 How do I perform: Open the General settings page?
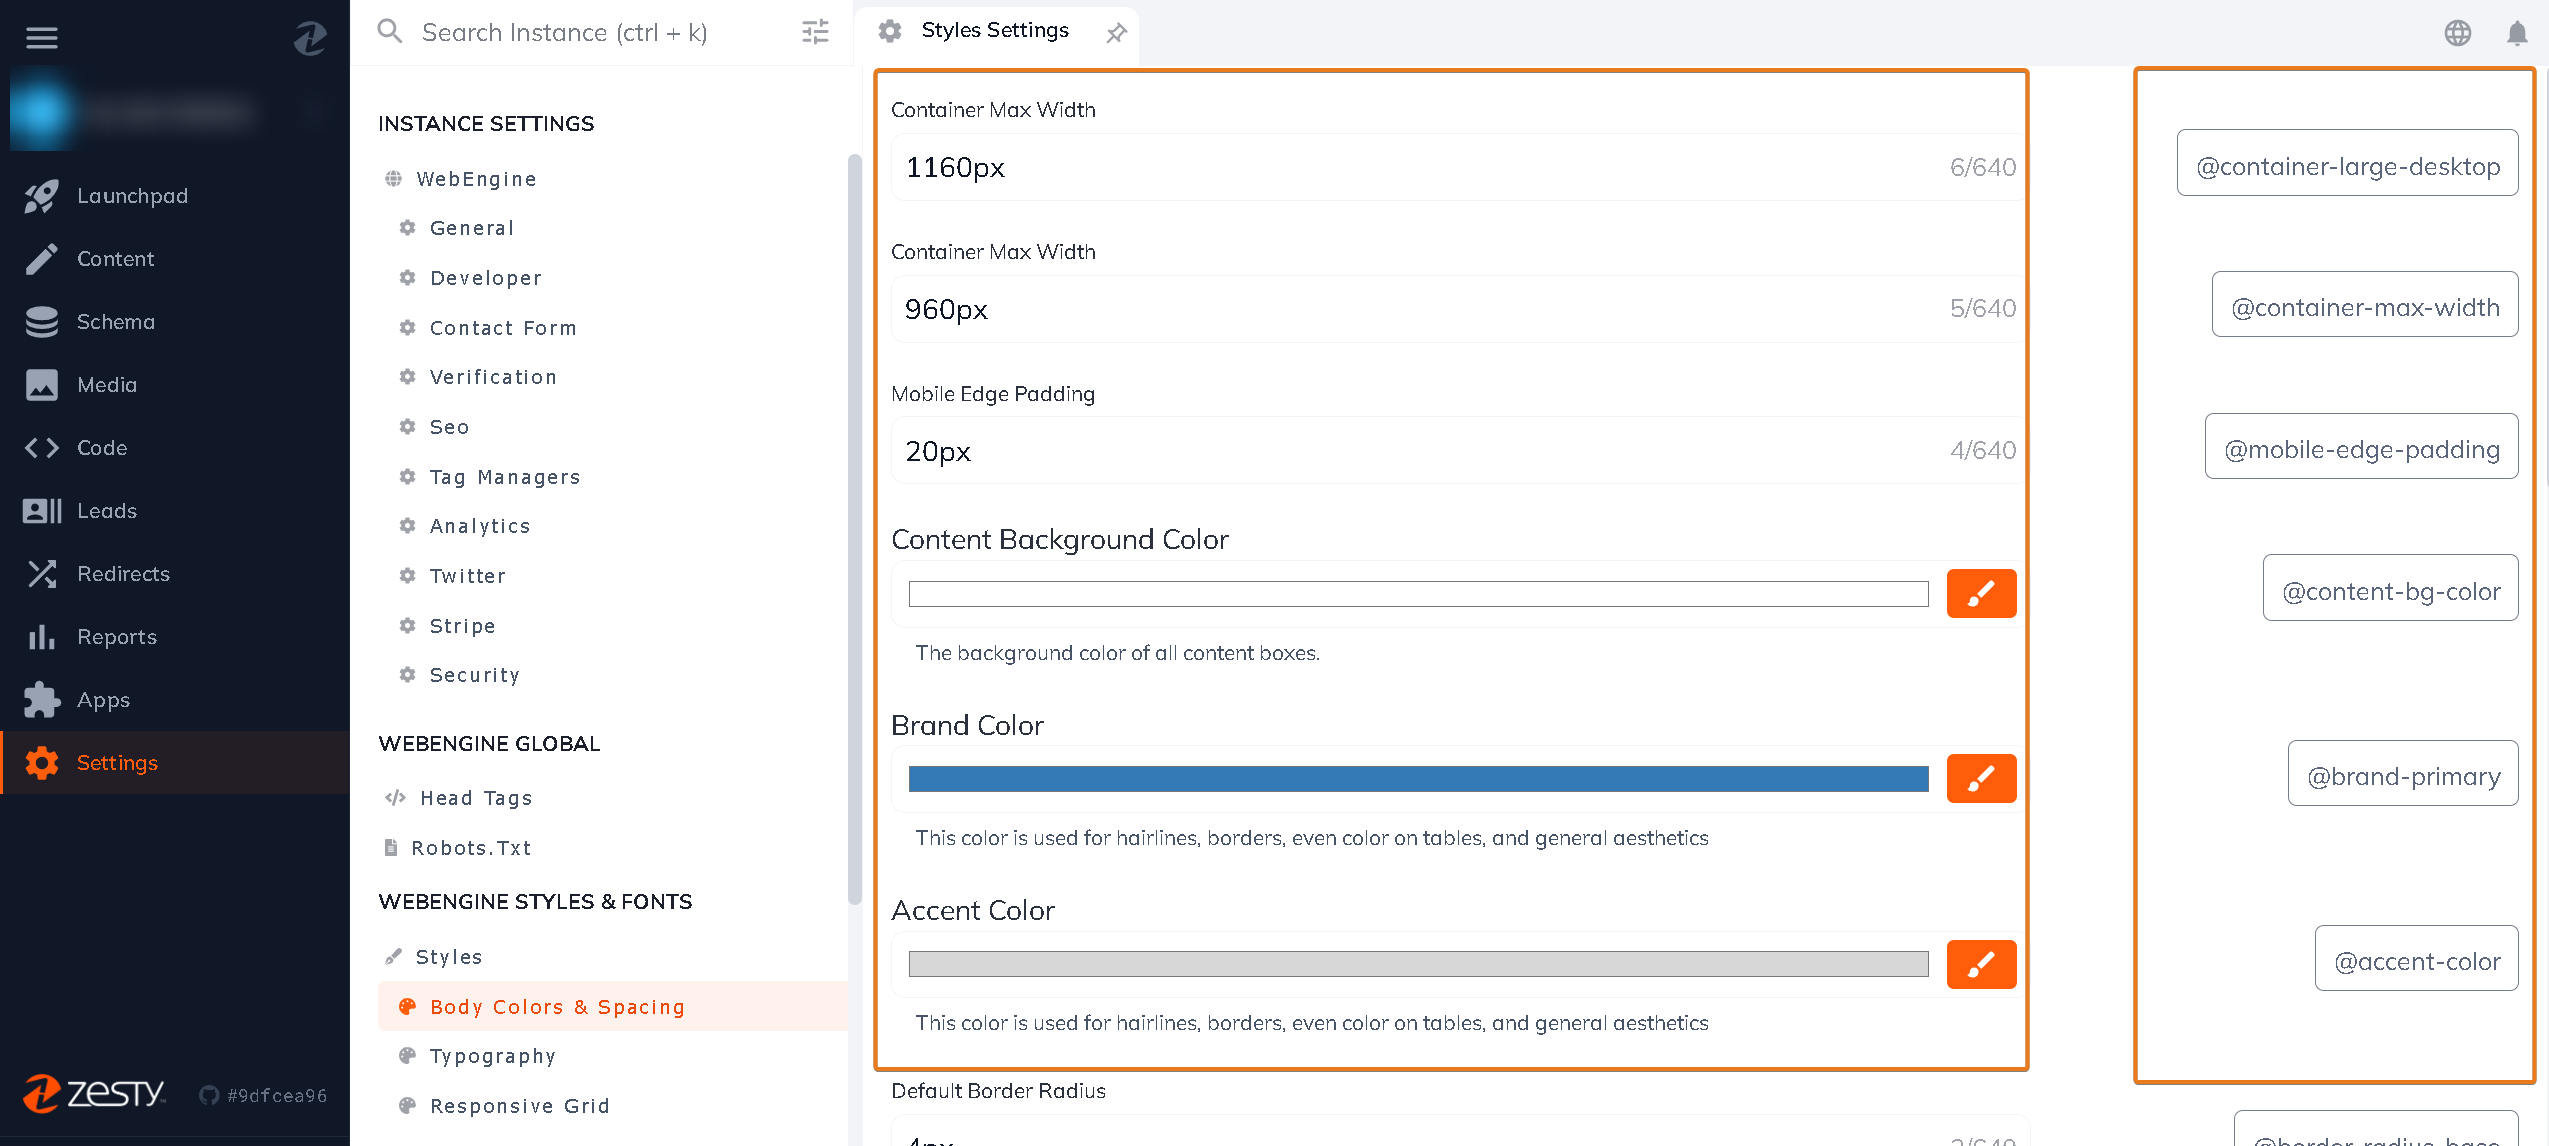tap(470, 228)
